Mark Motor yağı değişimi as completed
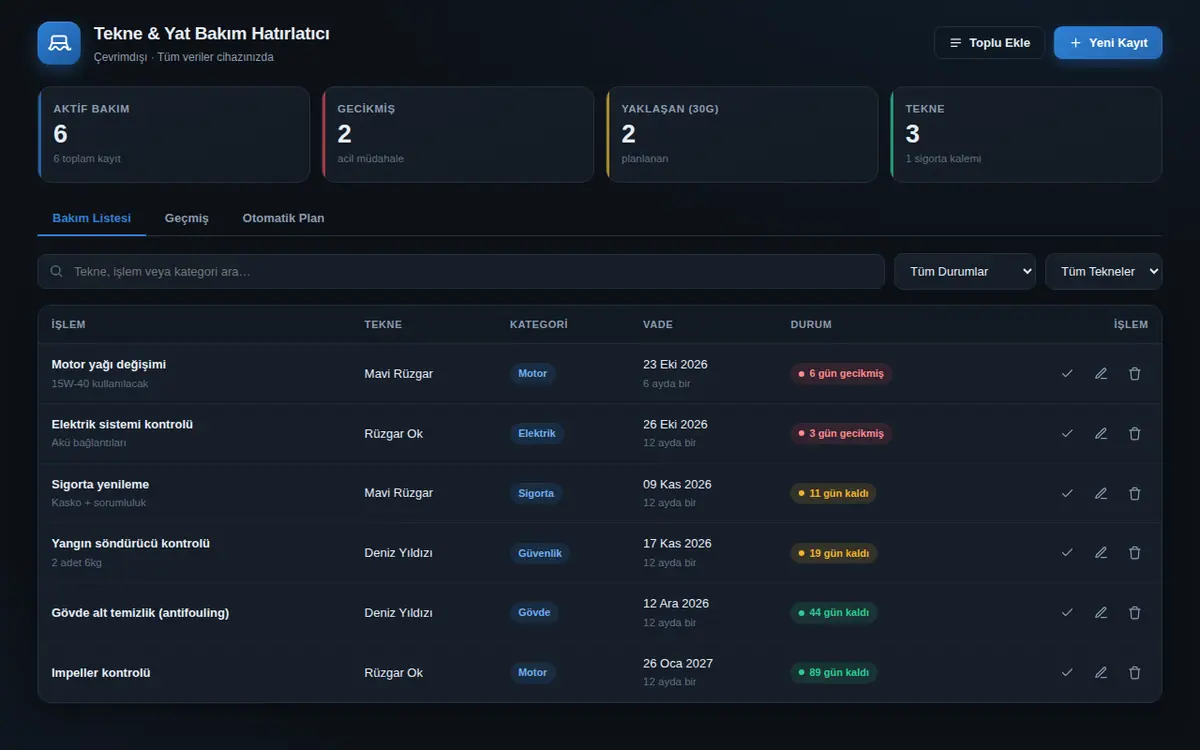1200x750 pixels. pyautogui.click(x=1067, y=374)
